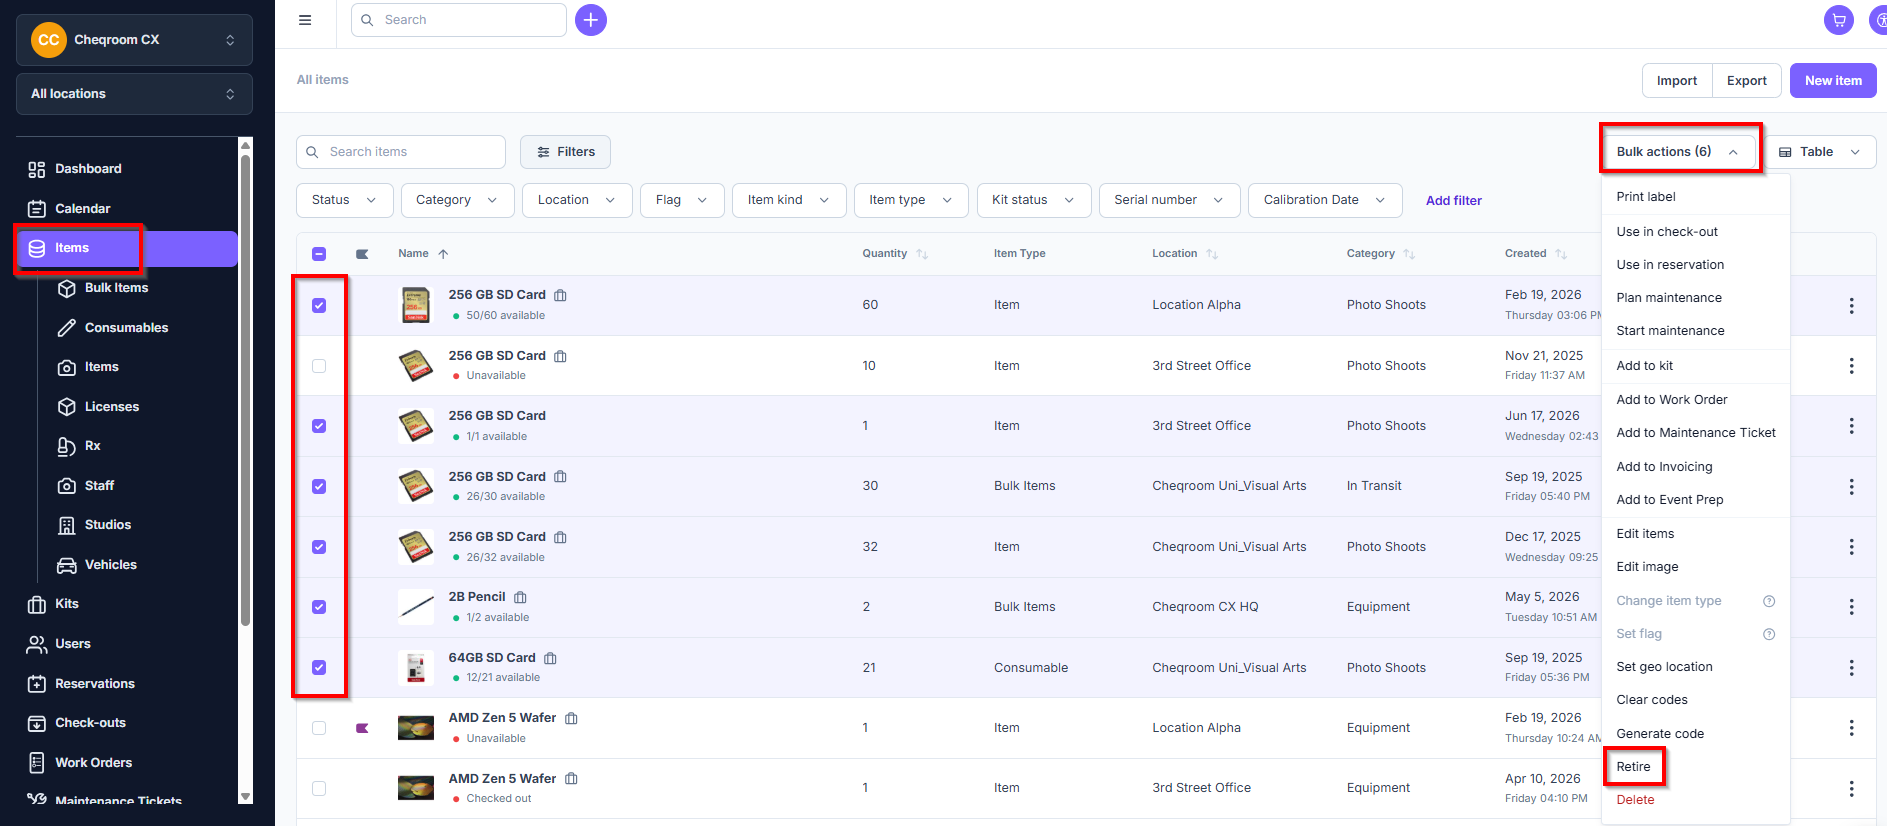Open the Calendar sidebar icon
The width and height of the screenshot is (1887, 826).
(37, 208)
